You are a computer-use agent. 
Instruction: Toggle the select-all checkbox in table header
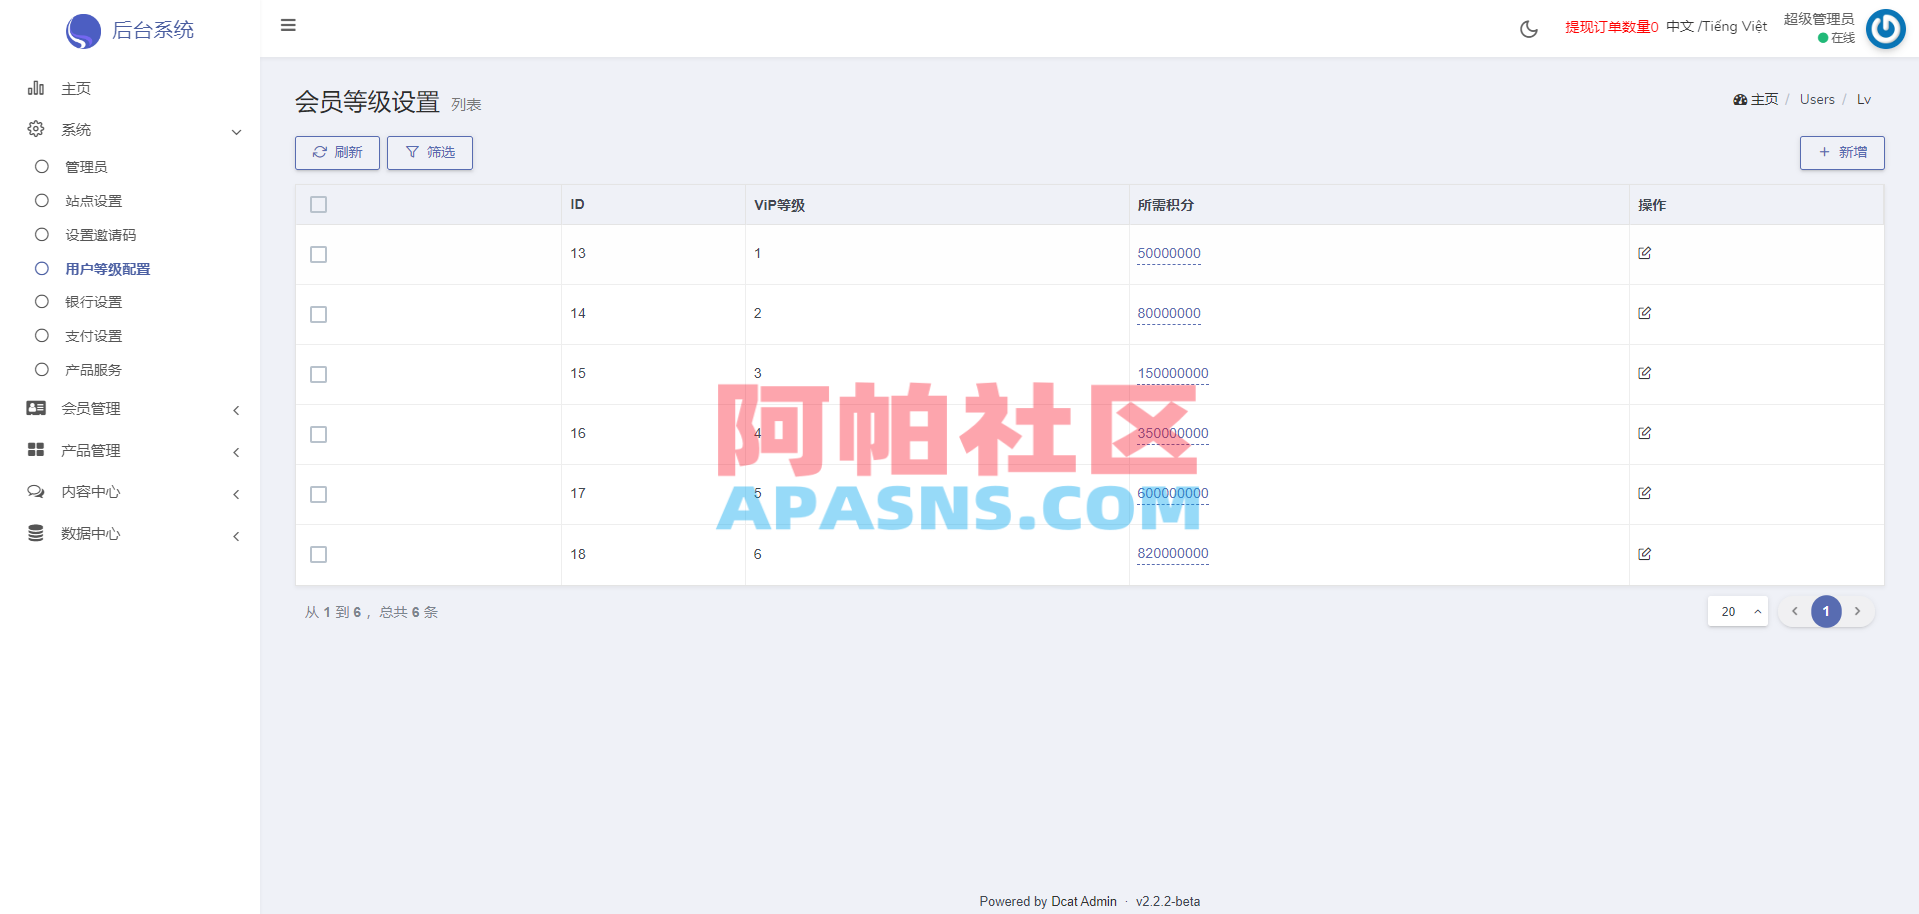[x=318, y=204]
